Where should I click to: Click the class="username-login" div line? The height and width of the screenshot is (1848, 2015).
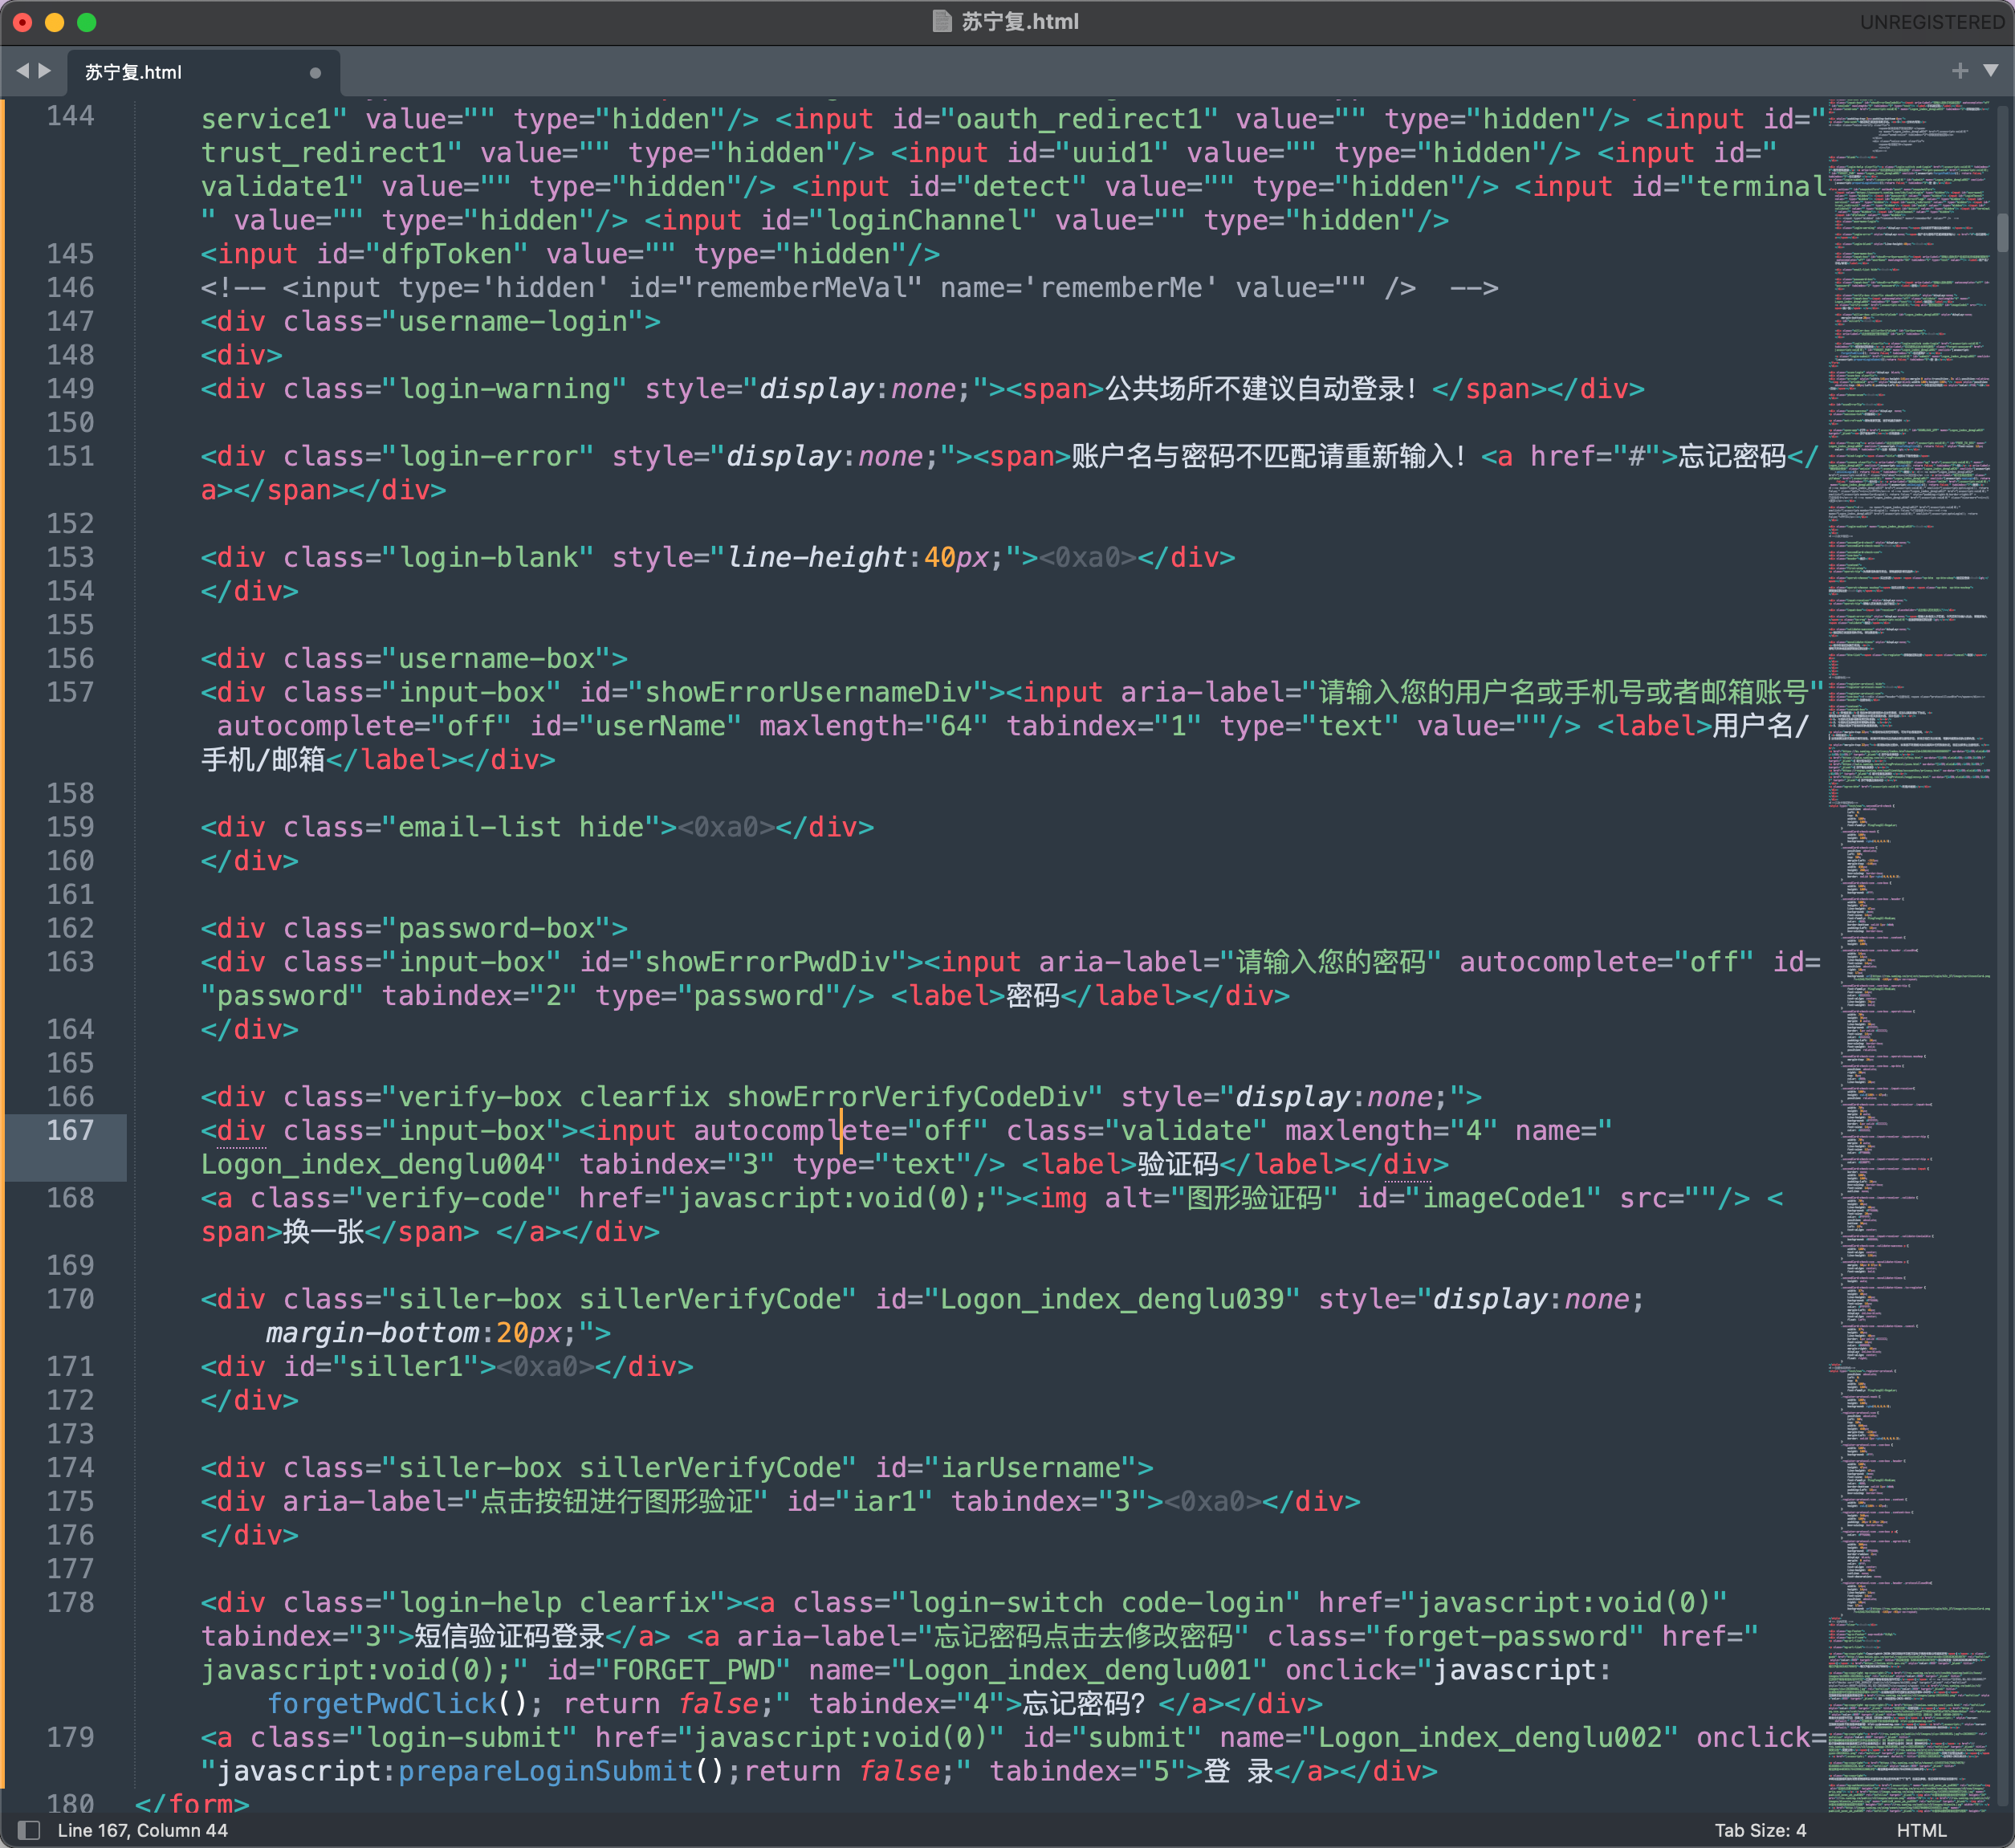click(x=431, y=321)
